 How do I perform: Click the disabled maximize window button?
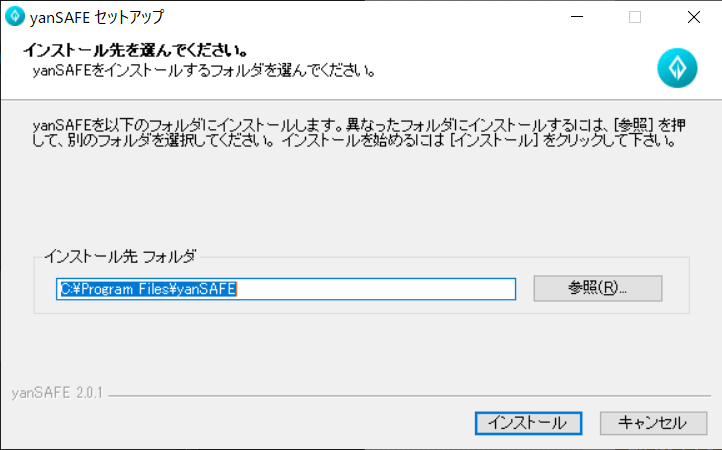[635, 17]
